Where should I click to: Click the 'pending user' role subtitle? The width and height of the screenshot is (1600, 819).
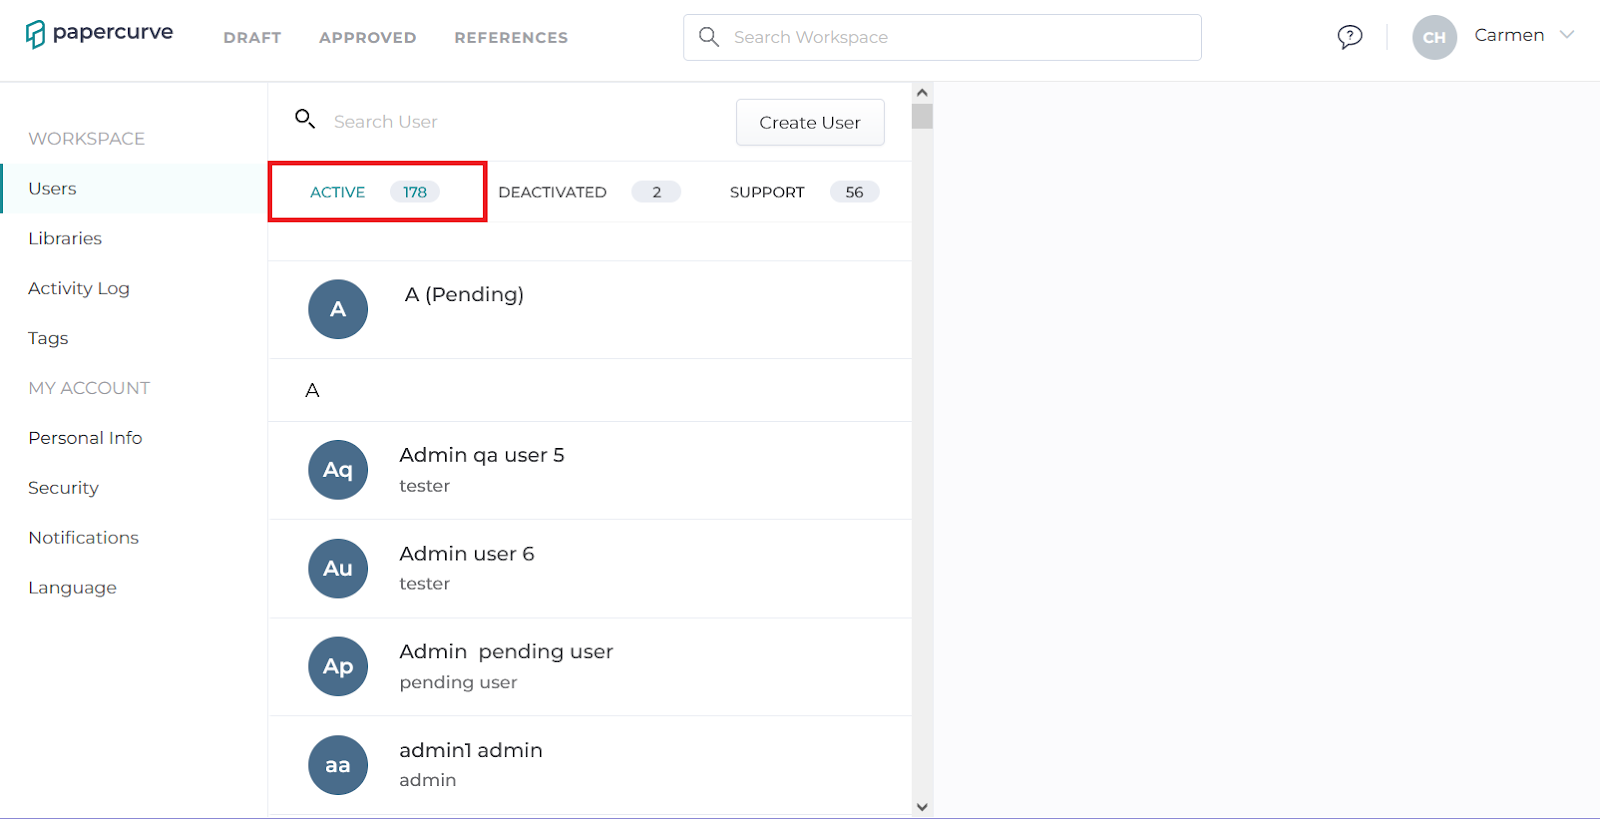[458, 682]
